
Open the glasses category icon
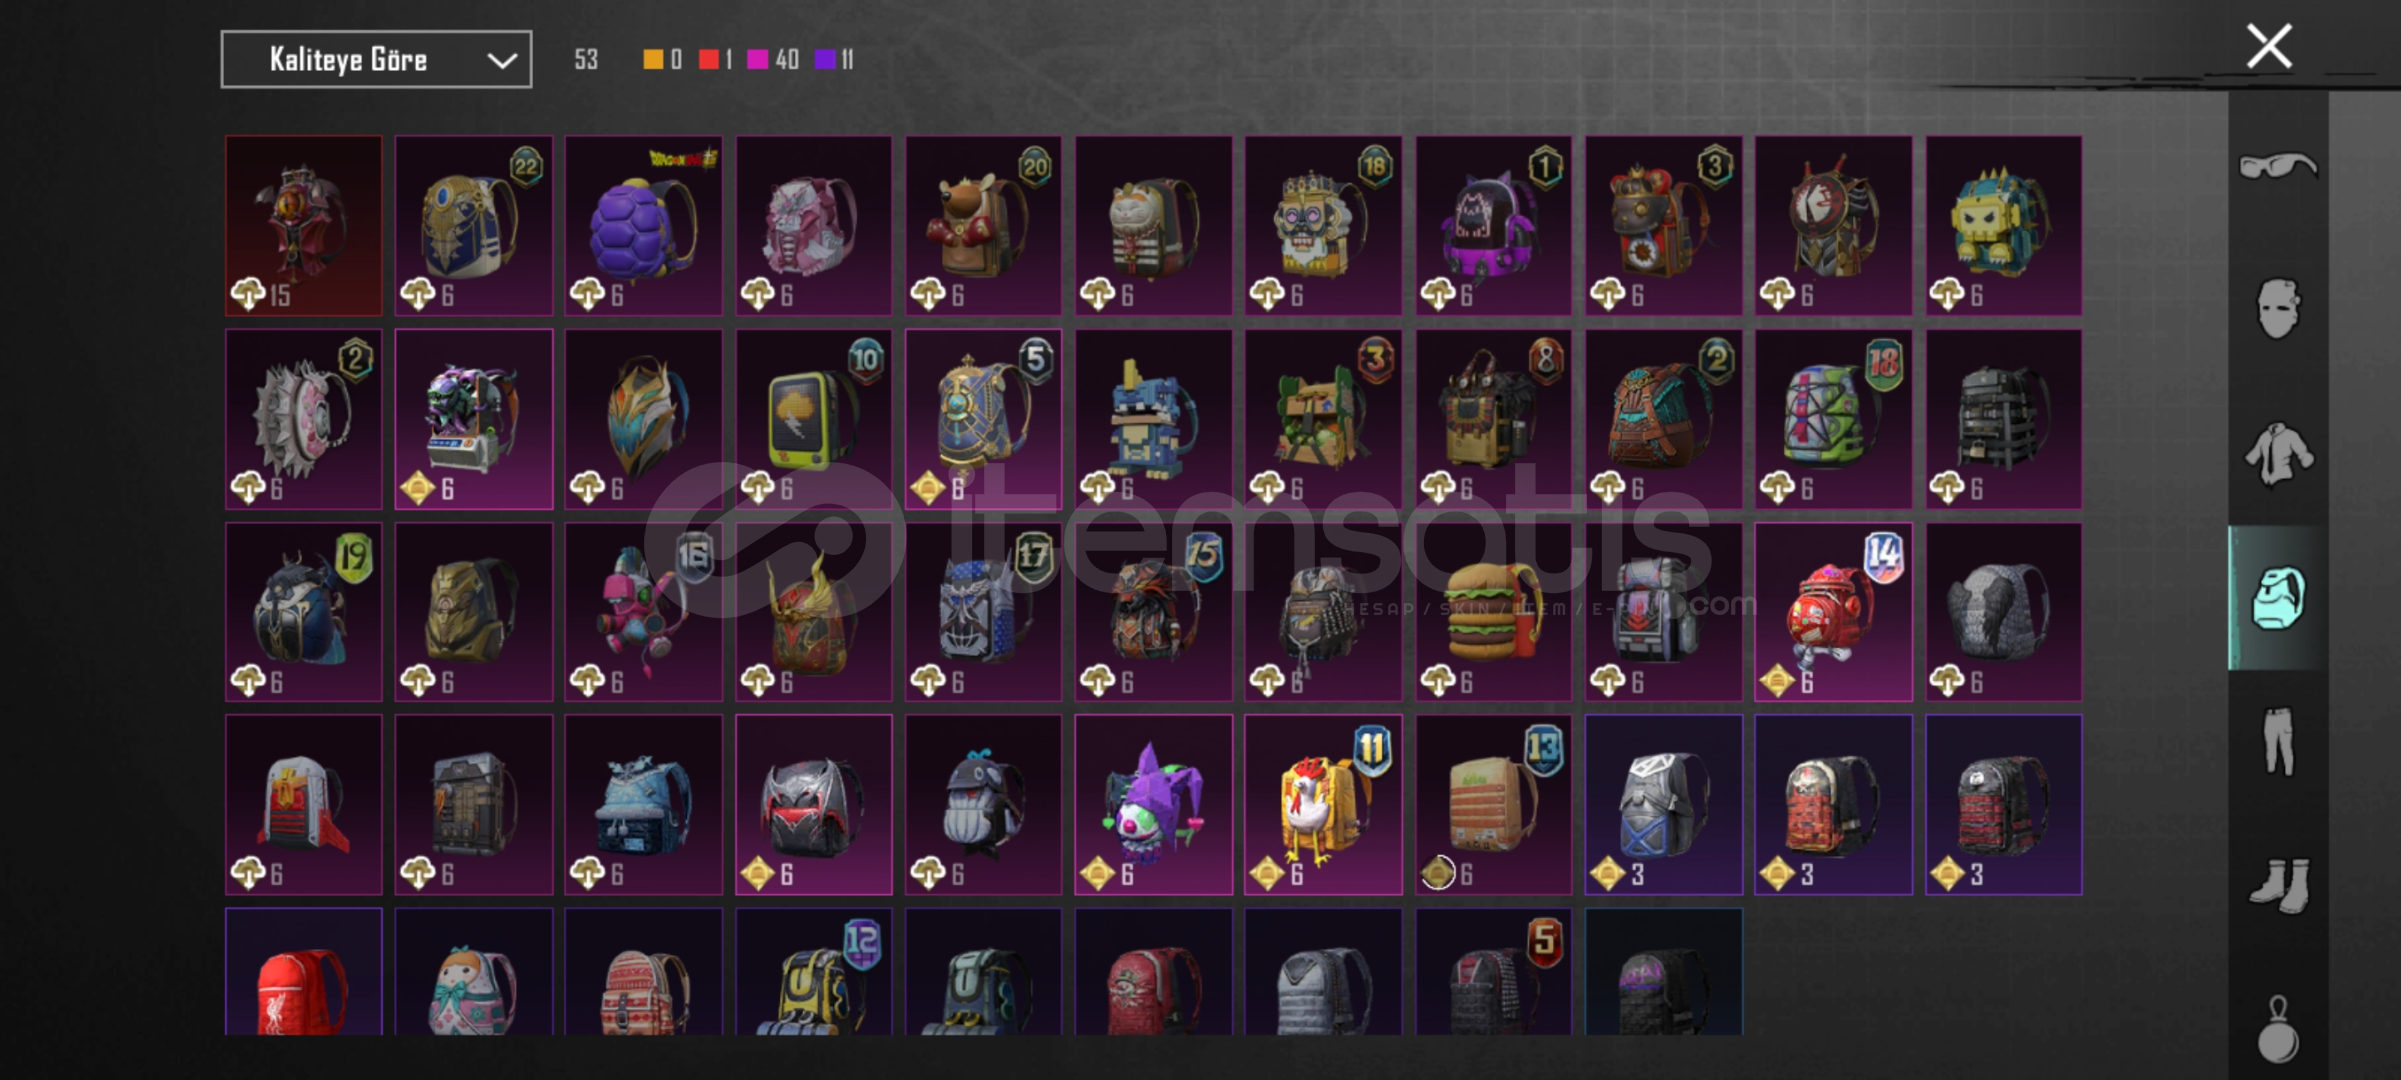[x=2277, y=165]
